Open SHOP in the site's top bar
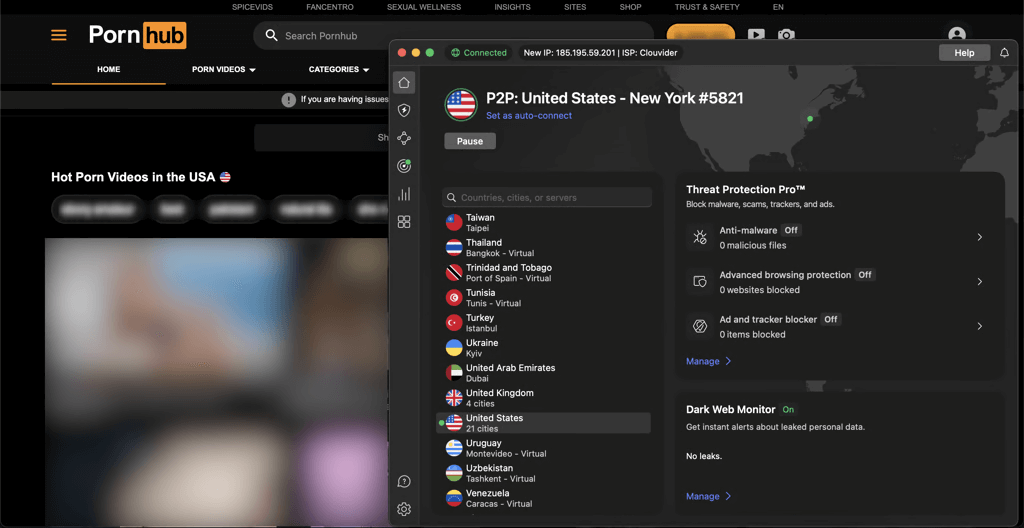The width and height of the screenshot is (1024, 528). (630, 7)
